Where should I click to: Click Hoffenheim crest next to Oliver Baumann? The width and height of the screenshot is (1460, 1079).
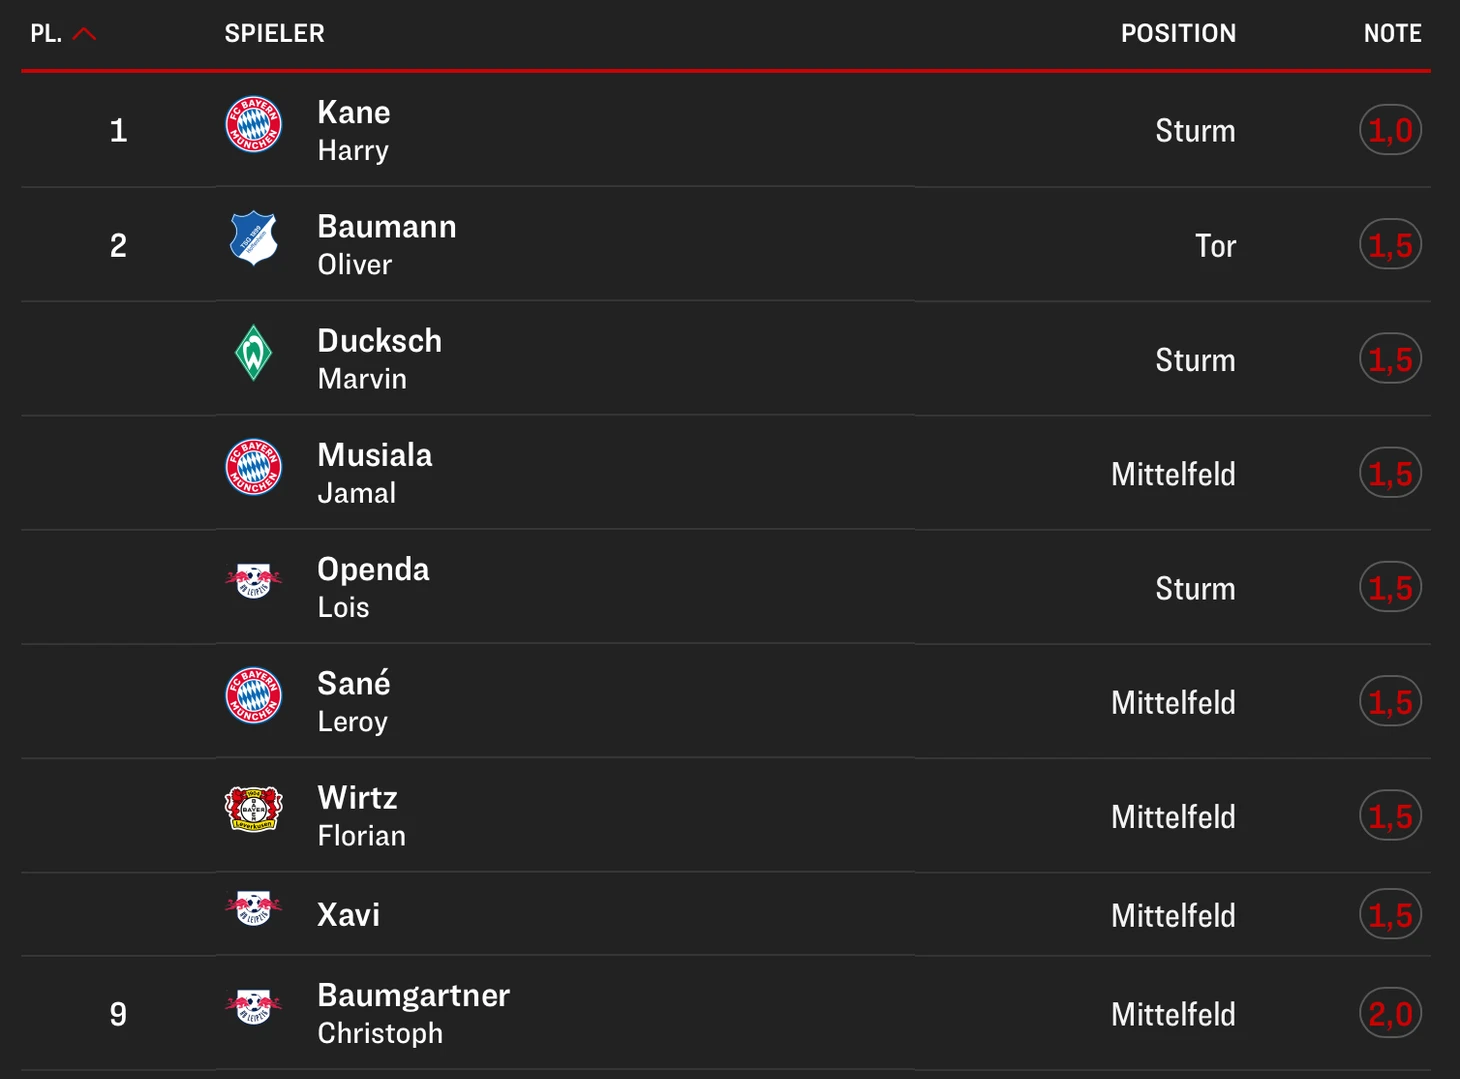click(254, 239)
